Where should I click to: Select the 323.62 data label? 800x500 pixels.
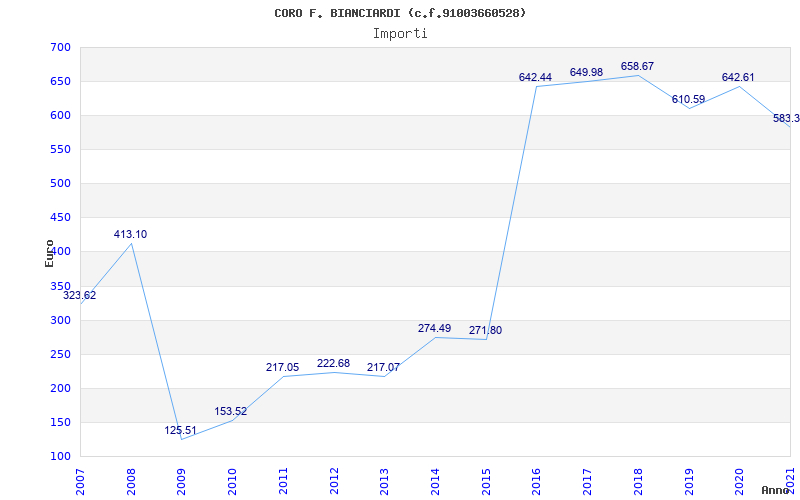click(x=80, y=295)
